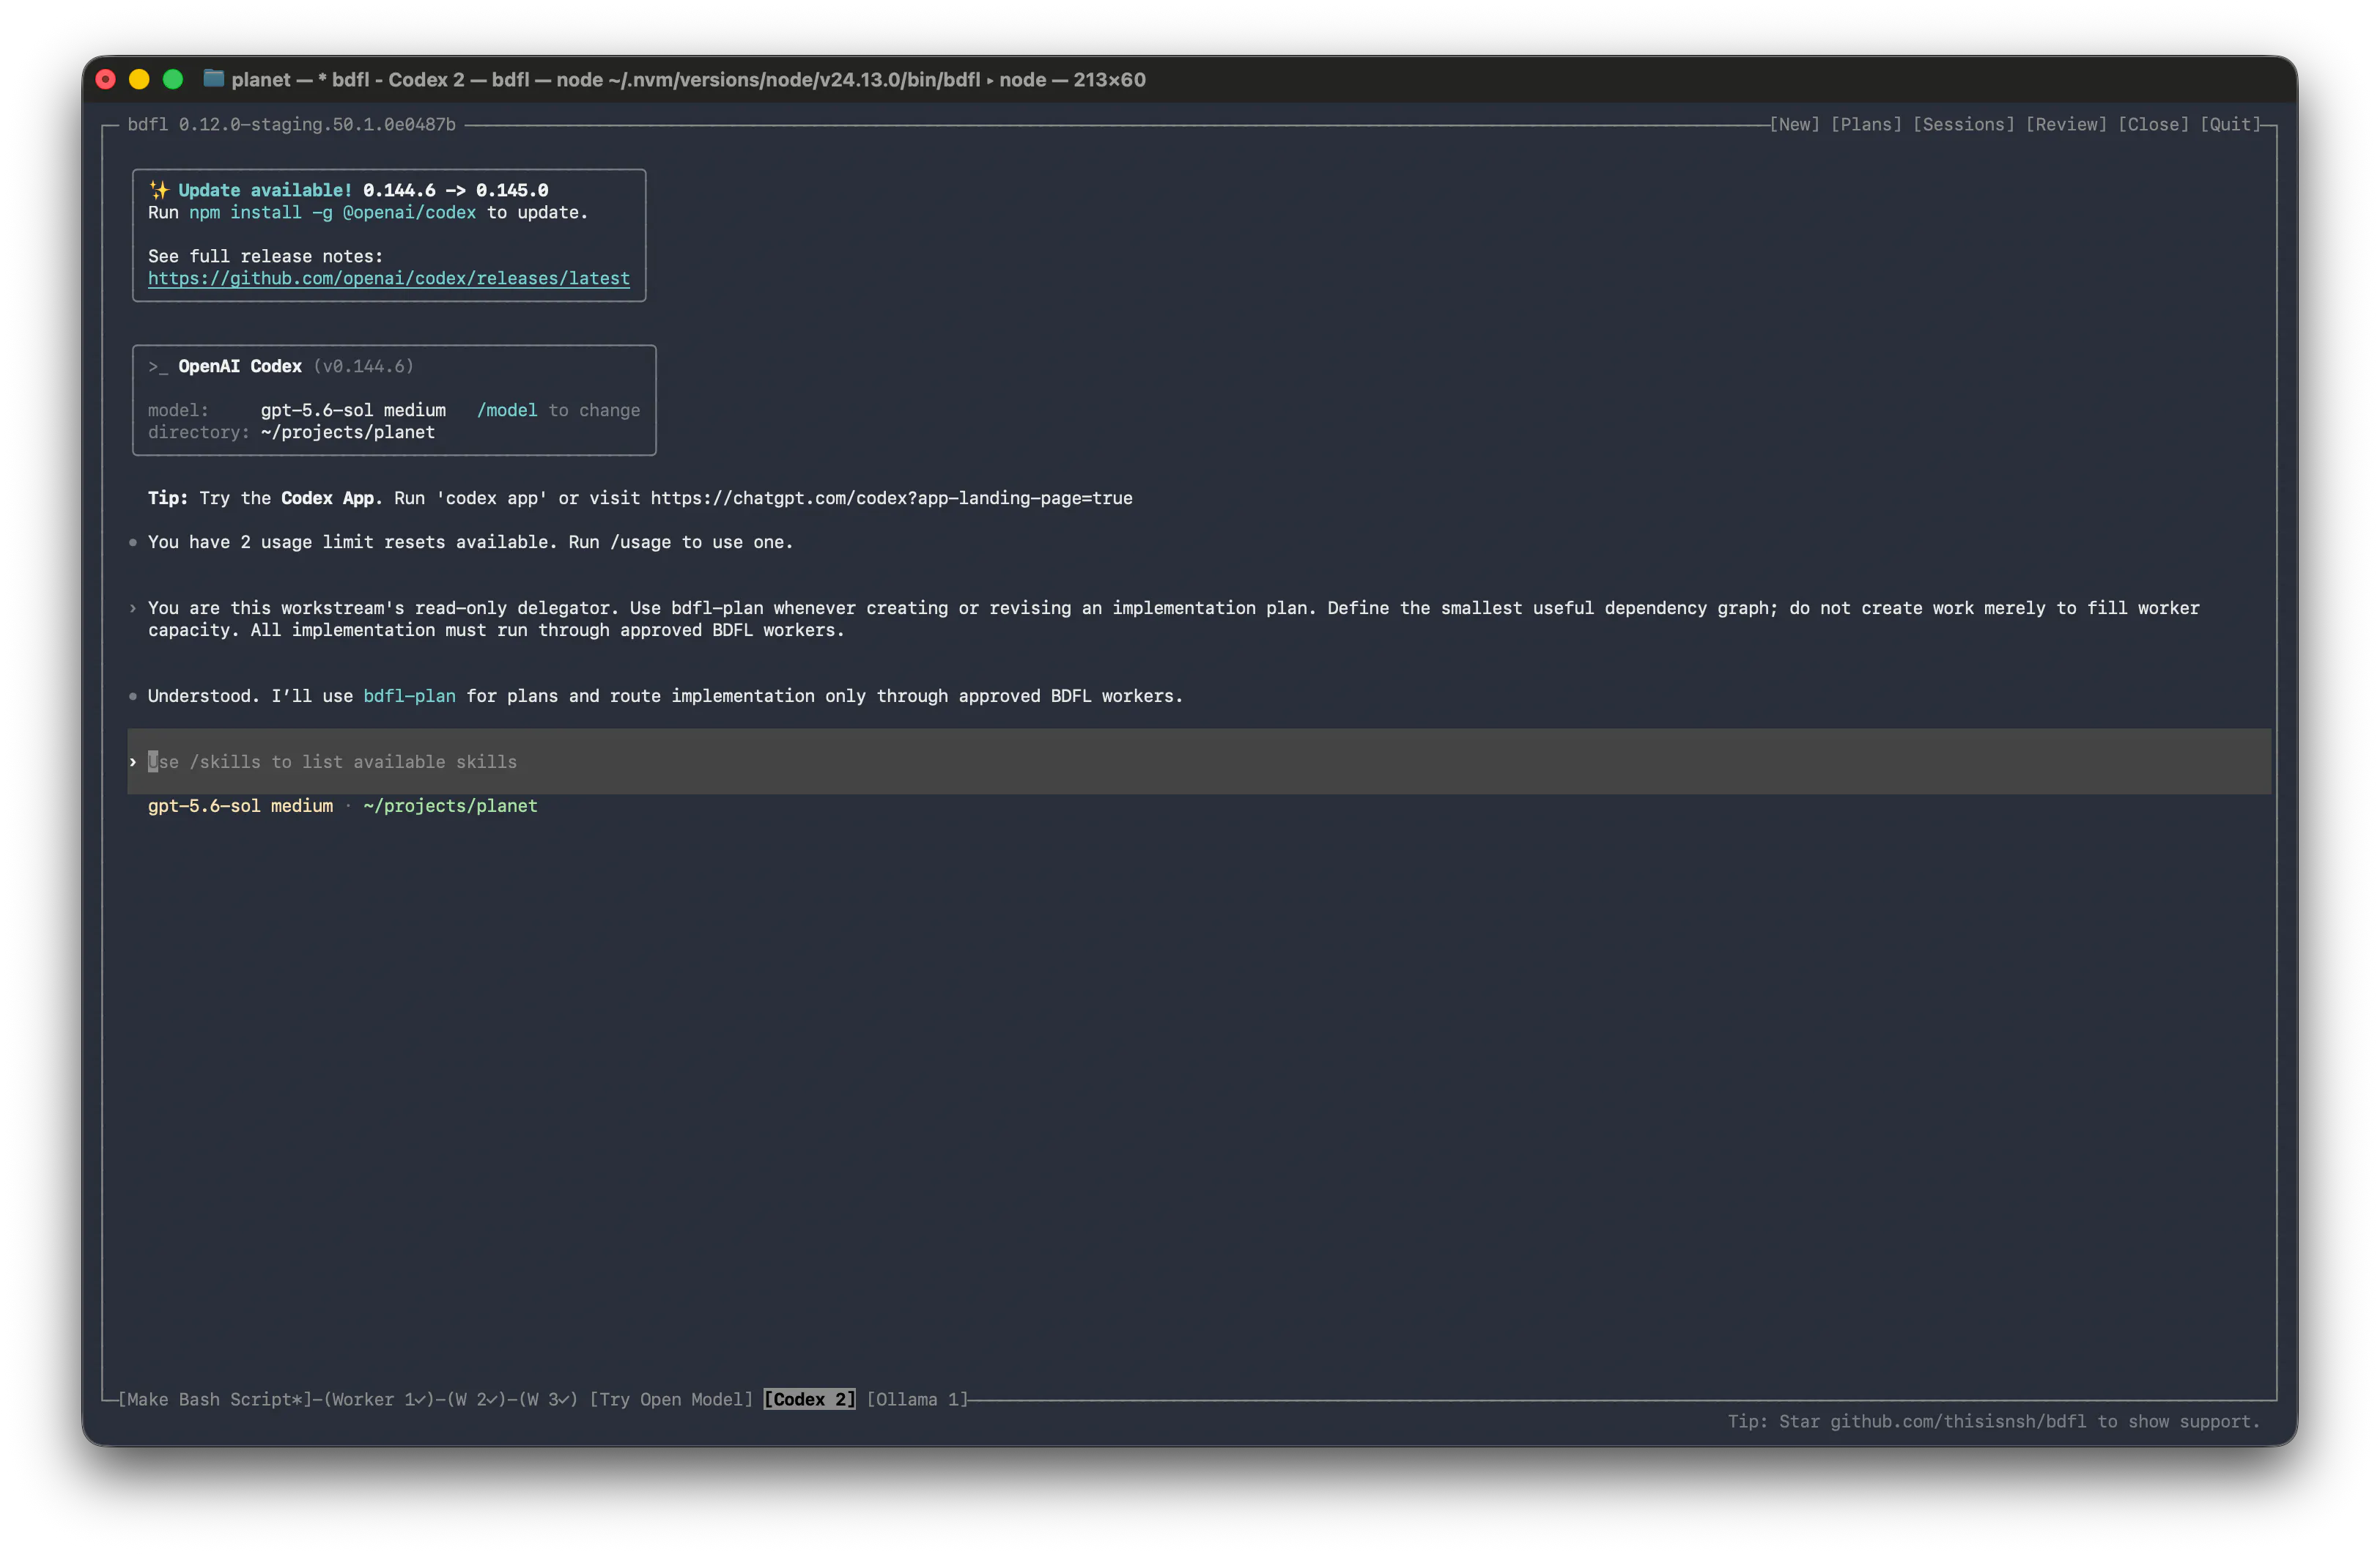Open the [Plans] view
Image resolution: width=2380 pixels, height=1555 pixels.
1866,124
